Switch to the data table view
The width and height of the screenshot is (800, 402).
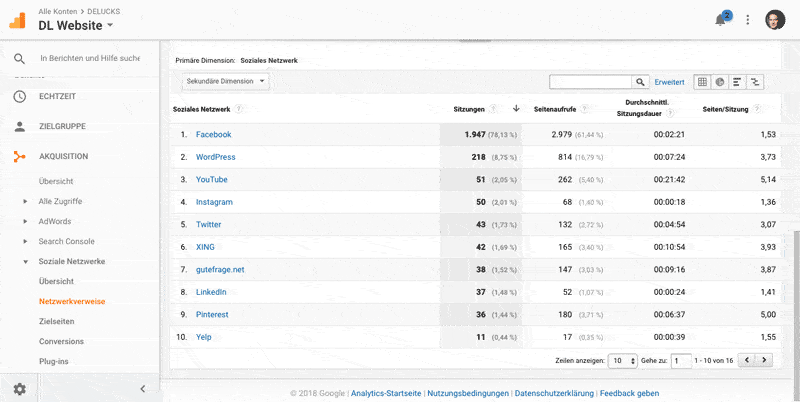703,82
